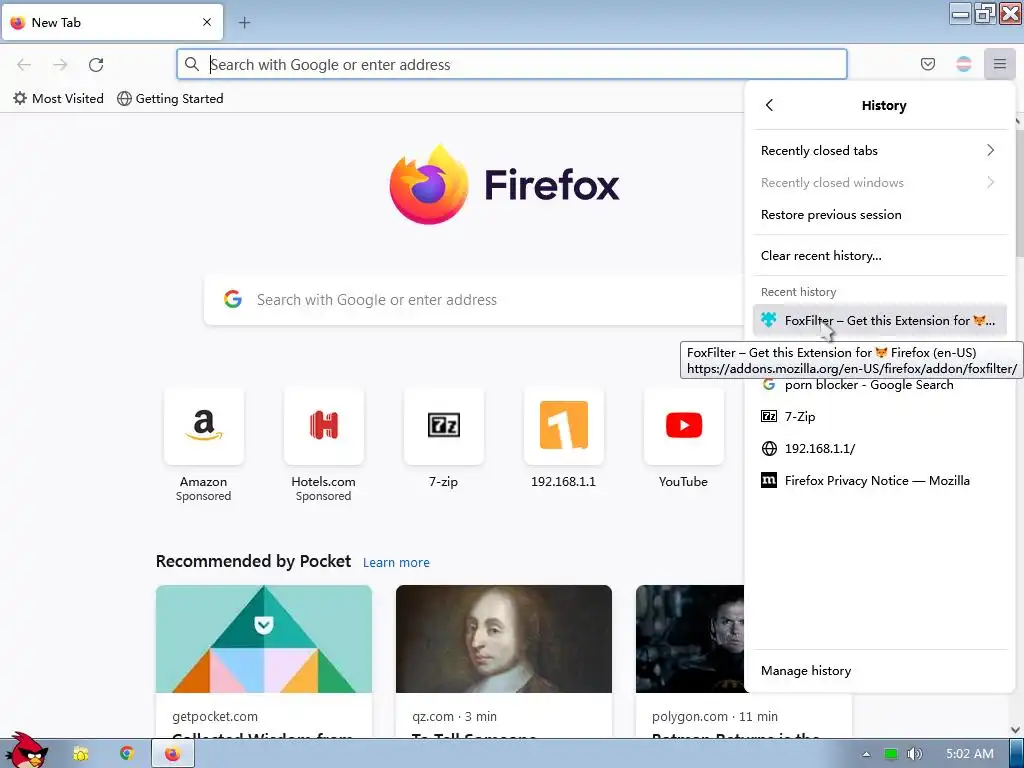Click the taskbar clock showing 5:02 AM
Viewport: 1024px width, 768px height.
(969, 754)
